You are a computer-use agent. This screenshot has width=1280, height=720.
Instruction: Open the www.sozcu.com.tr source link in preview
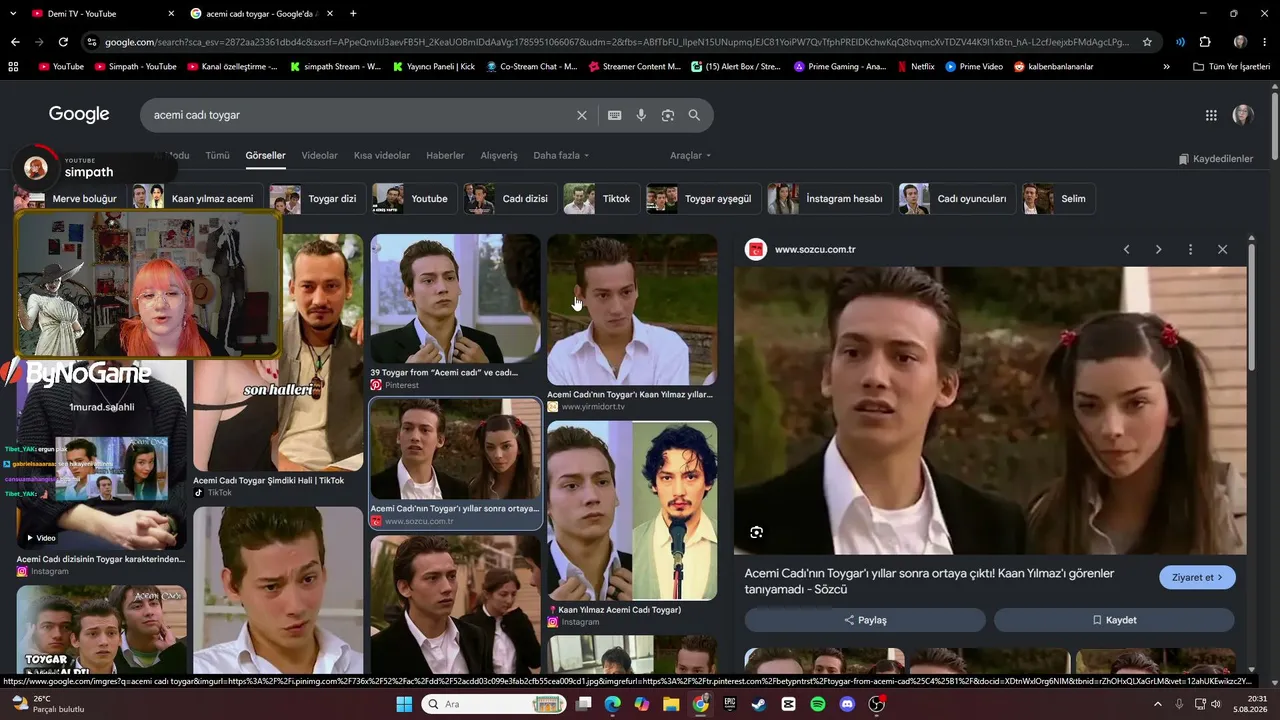point(815,249)
